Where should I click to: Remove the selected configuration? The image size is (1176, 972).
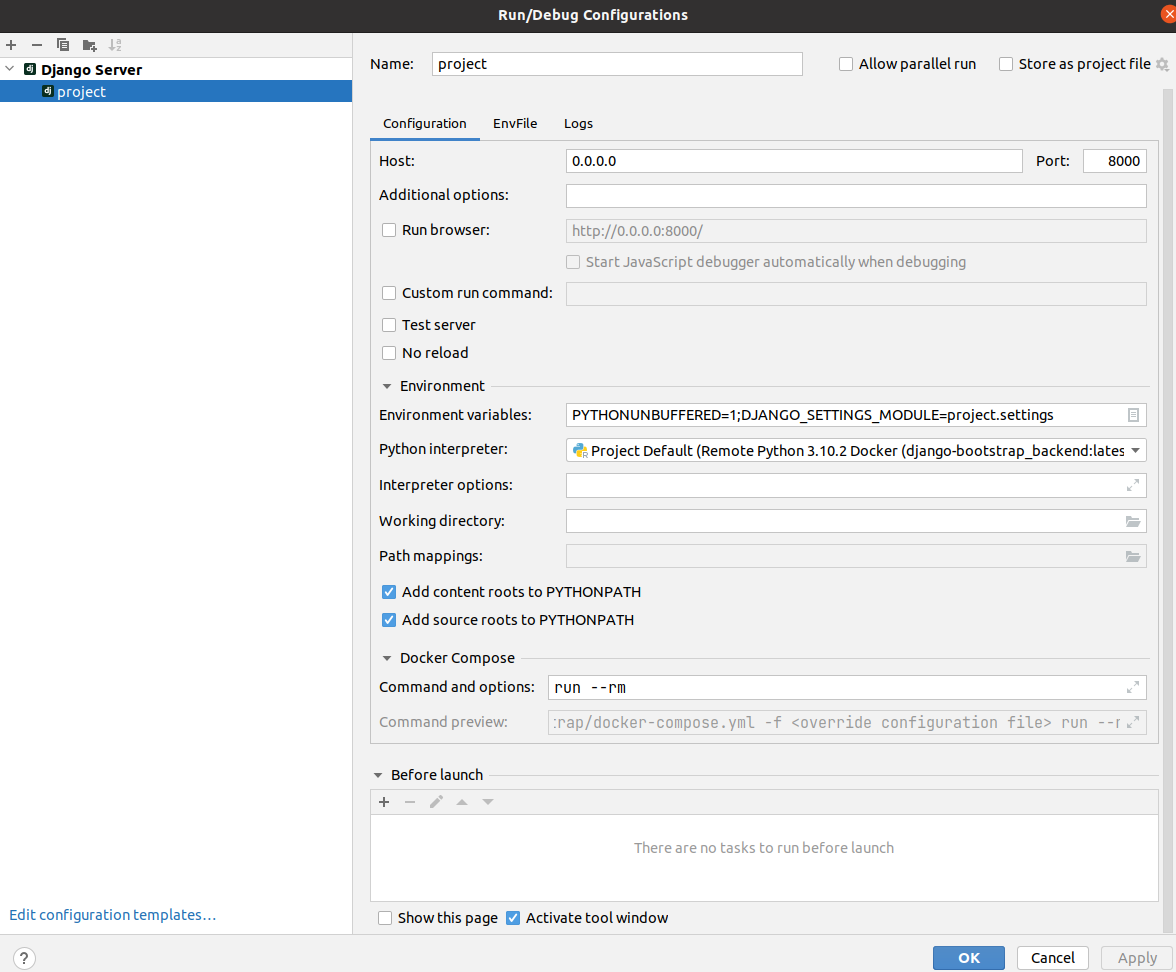(37, 45)
